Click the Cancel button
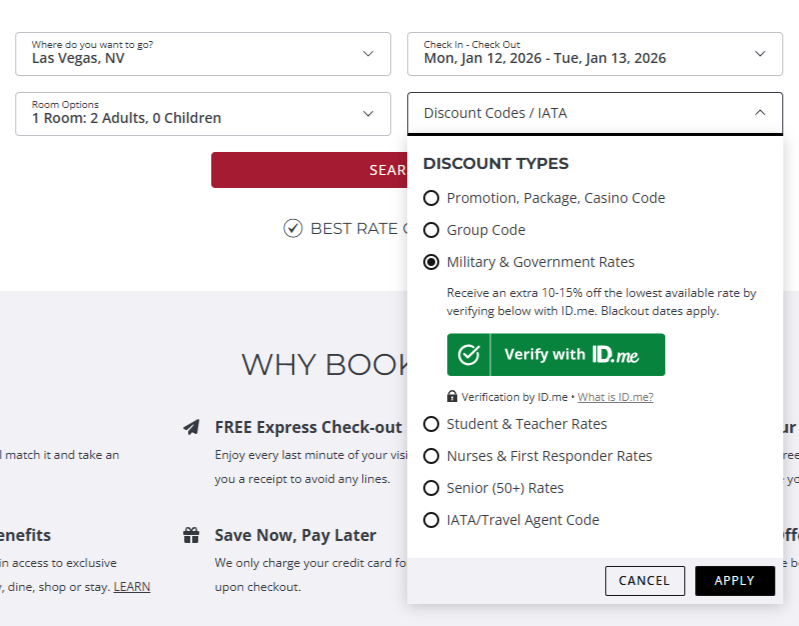The height and width of the screenshot is (626, 799). pyautogui.click(x=644, y=581)
